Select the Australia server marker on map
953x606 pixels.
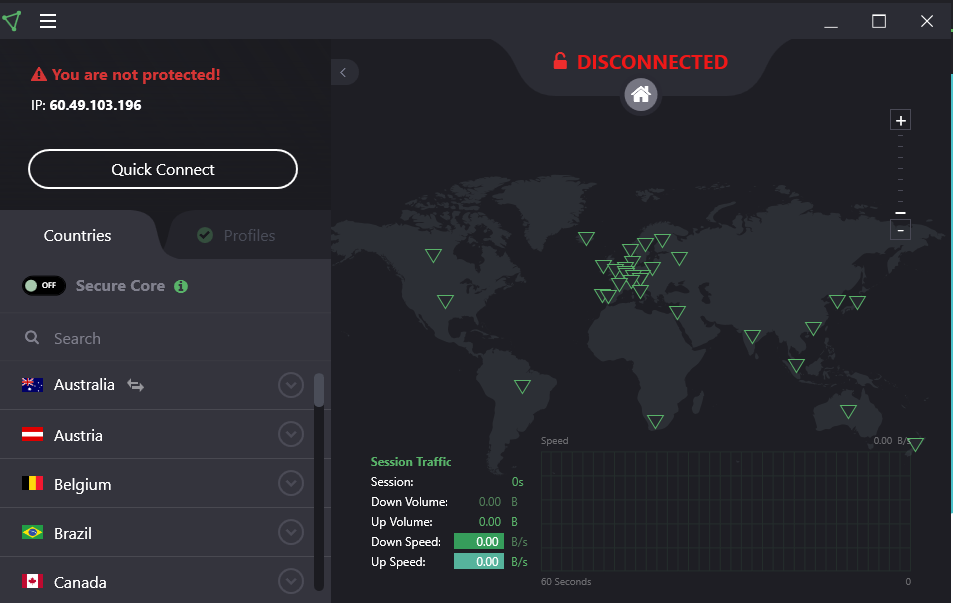(x=848, y=411)
